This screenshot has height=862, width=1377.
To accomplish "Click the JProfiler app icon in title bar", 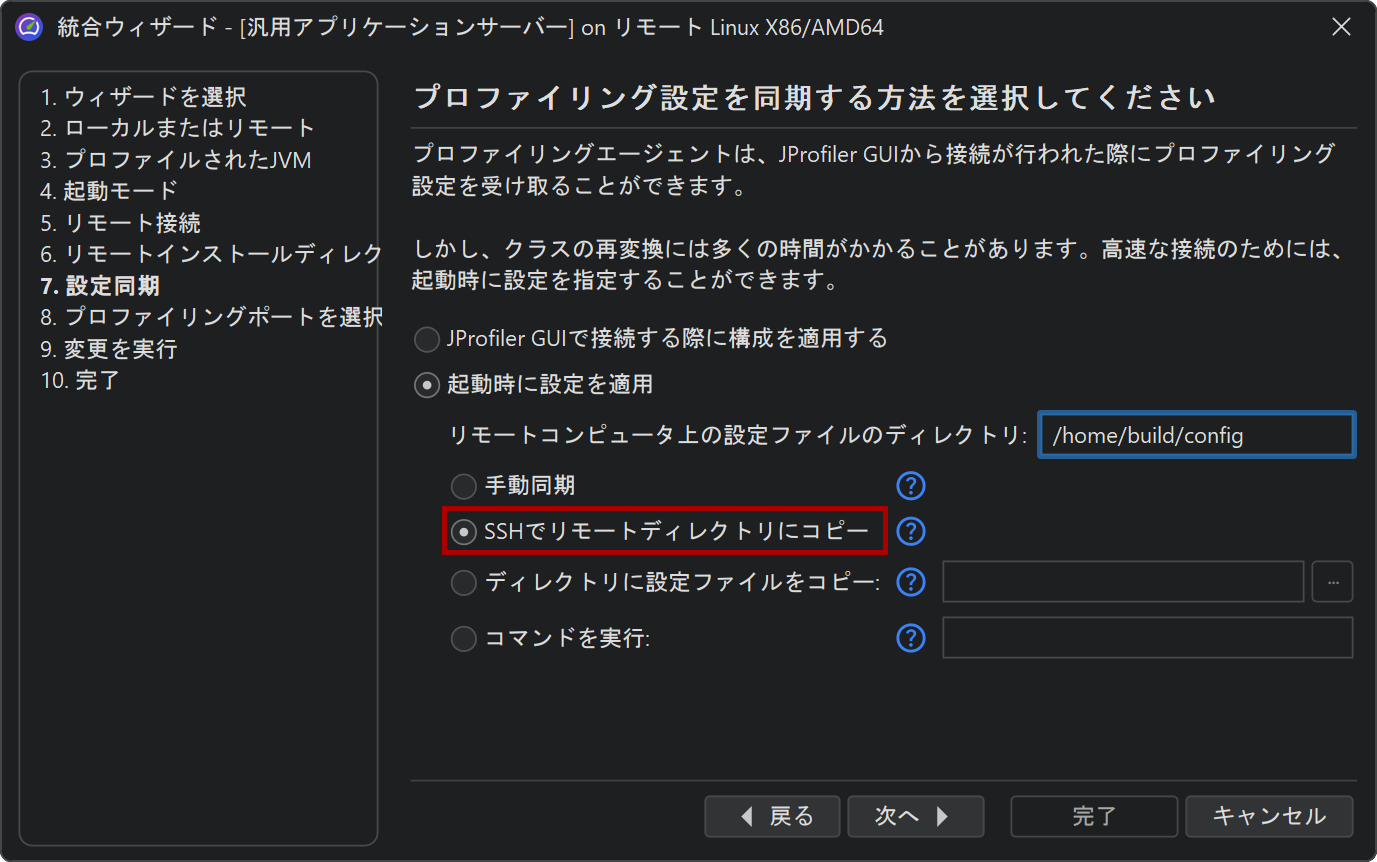I will (29, 27).
